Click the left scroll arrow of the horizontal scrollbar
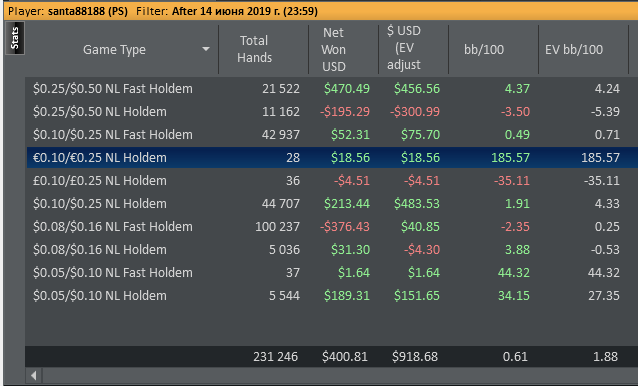The width and height of the screenshot is (638, 386). point(34,375)
